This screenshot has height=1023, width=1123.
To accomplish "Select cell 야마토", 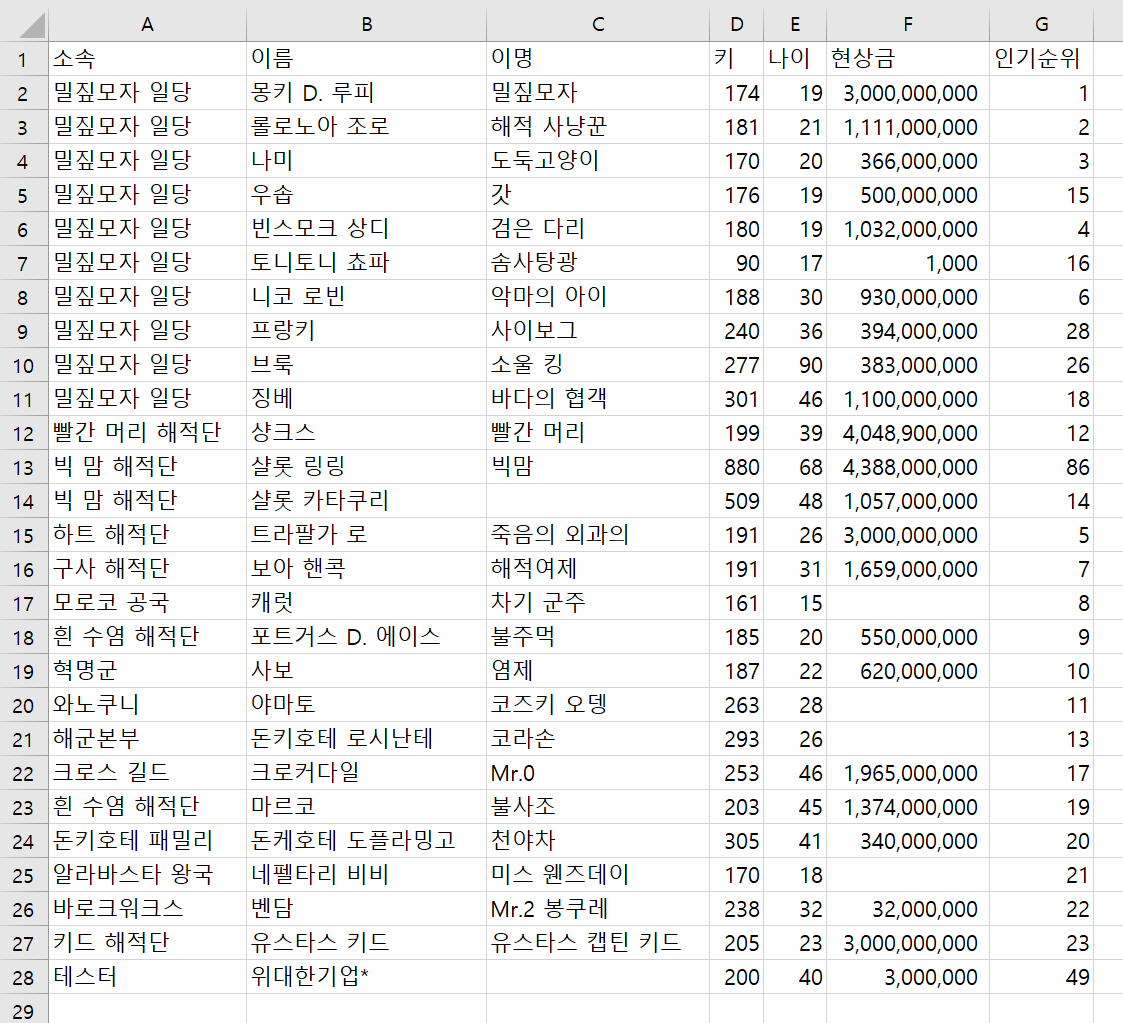I will (367, 706).
